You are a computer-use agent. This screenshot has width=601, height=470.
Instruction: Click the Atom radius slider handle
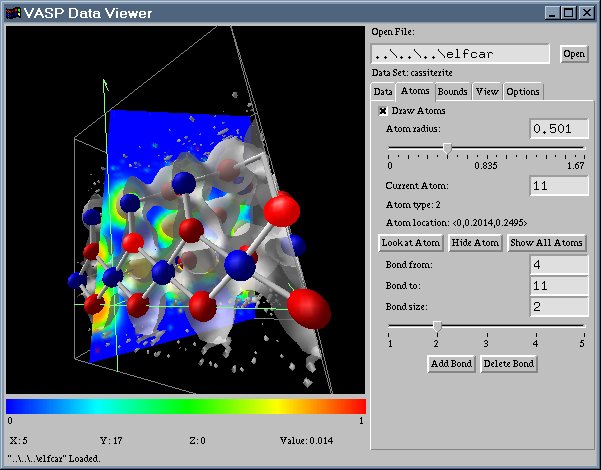pyautogui.click(x=447, y=148)
